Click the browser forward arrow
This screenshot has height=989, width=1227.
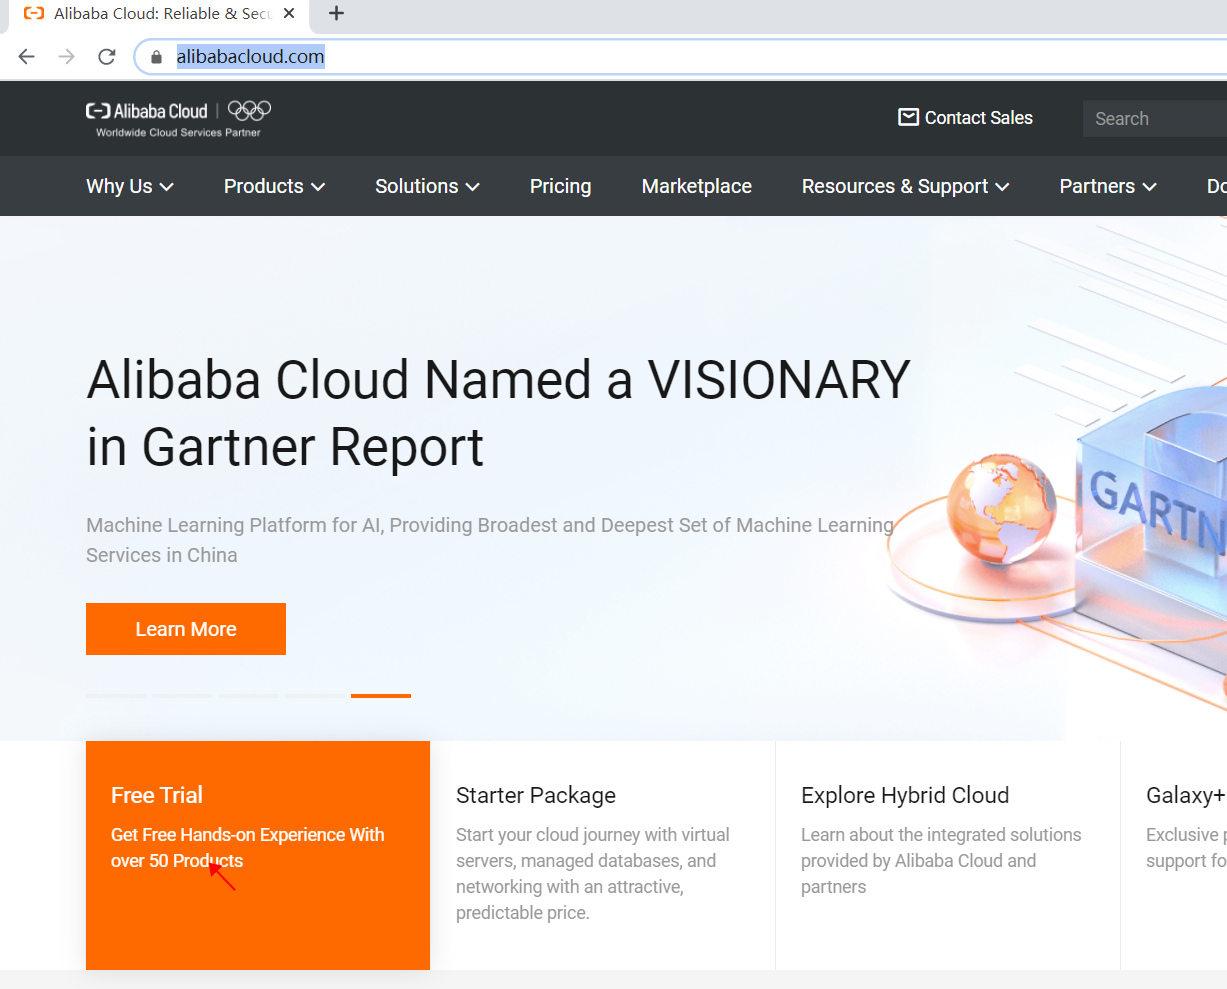click(x=67, y=57)
